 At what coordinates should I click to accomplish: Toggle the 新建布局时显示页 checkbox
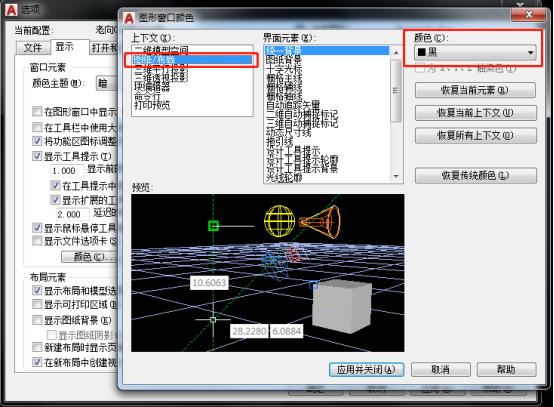coord(37,347)
